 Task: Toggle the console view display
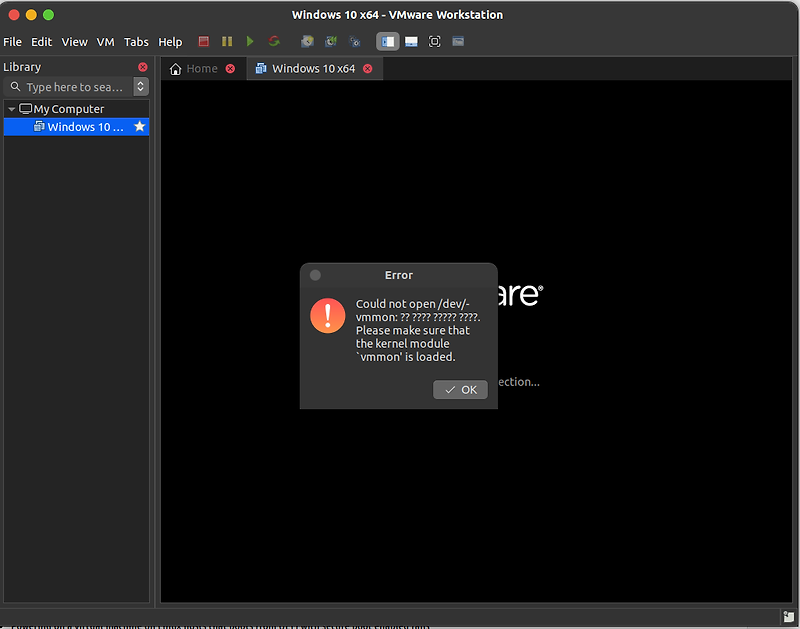tap(412, 41)
